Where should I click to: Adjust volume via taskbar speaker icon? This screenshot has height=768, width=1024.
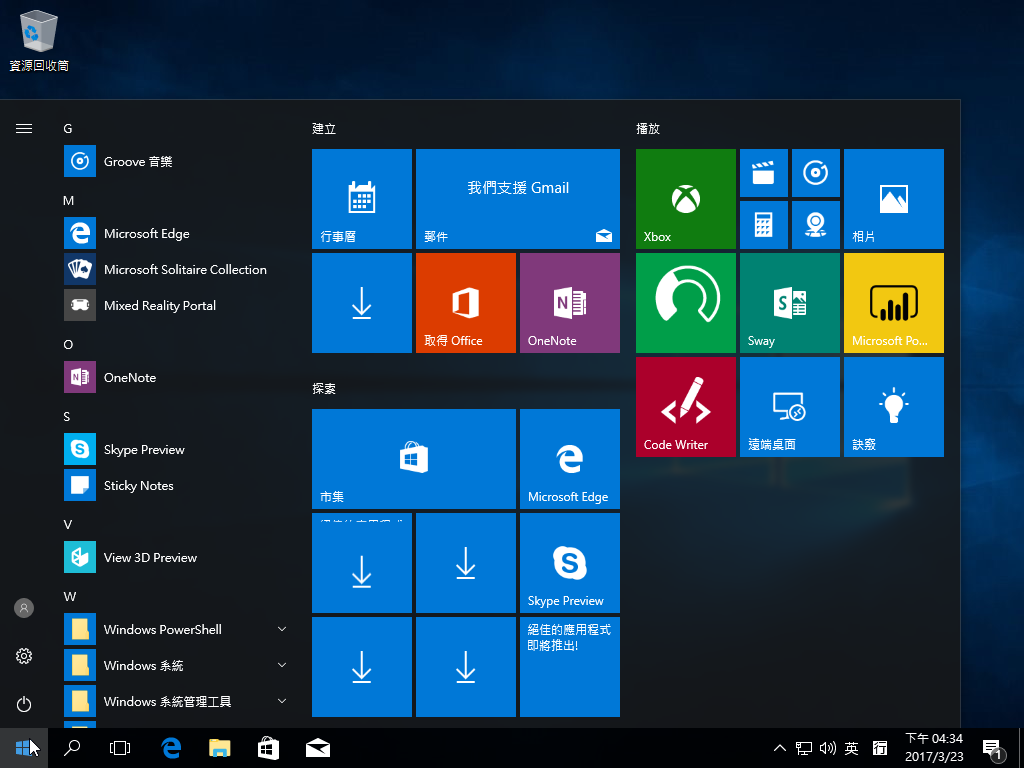pyautogui.click(x=827, y=748)
